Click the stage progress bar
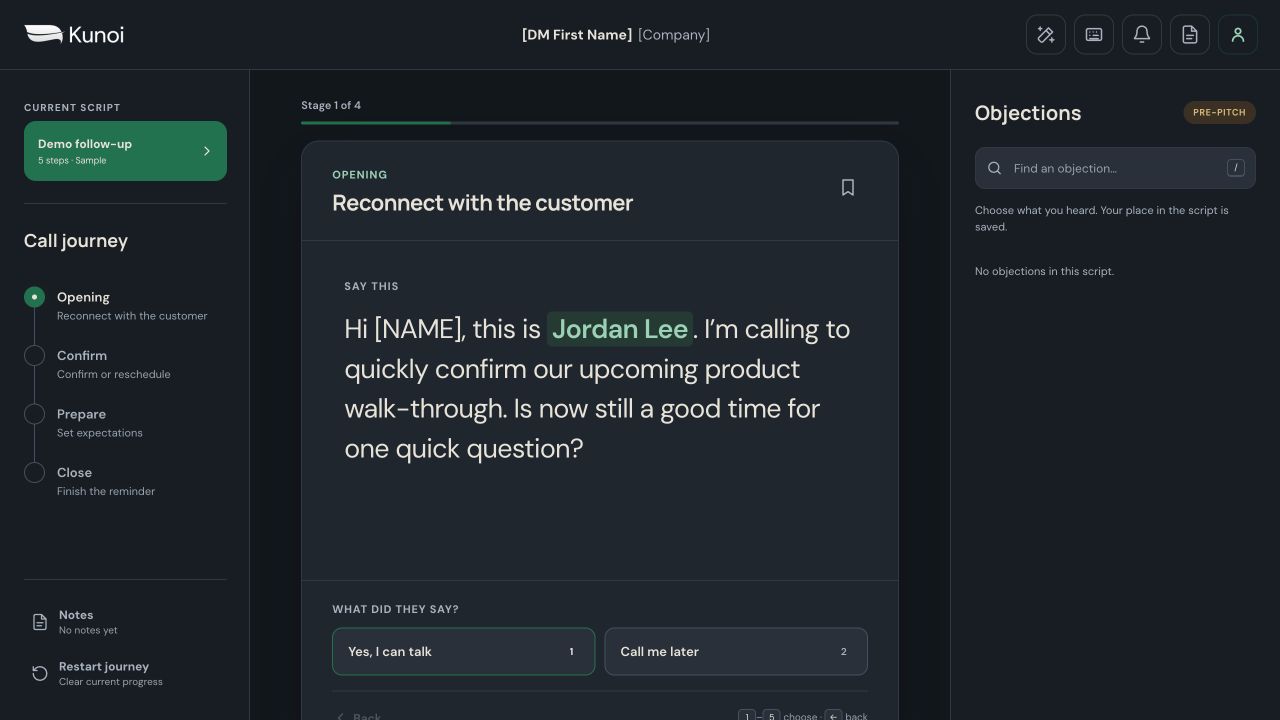Viewport: 1280px width, 720px height. (600, 123)
